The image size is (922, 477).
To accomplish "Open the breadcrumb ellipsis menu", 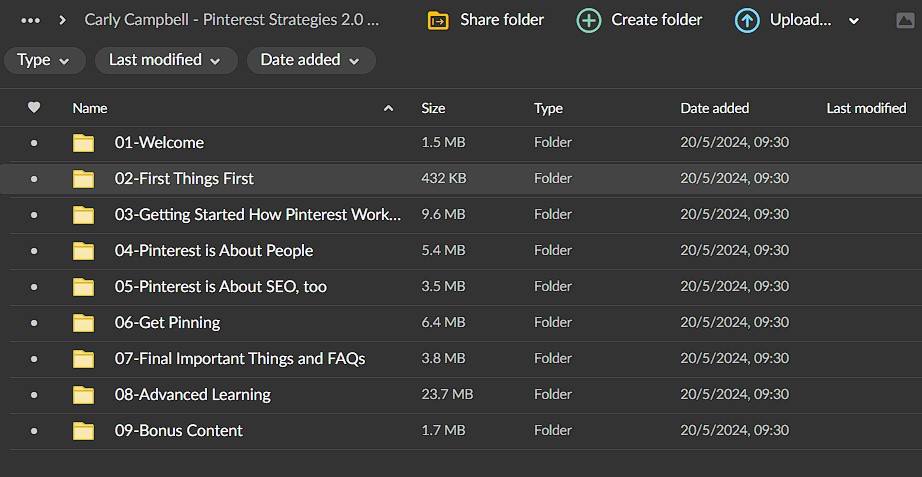I will click(x=31, y=21).
